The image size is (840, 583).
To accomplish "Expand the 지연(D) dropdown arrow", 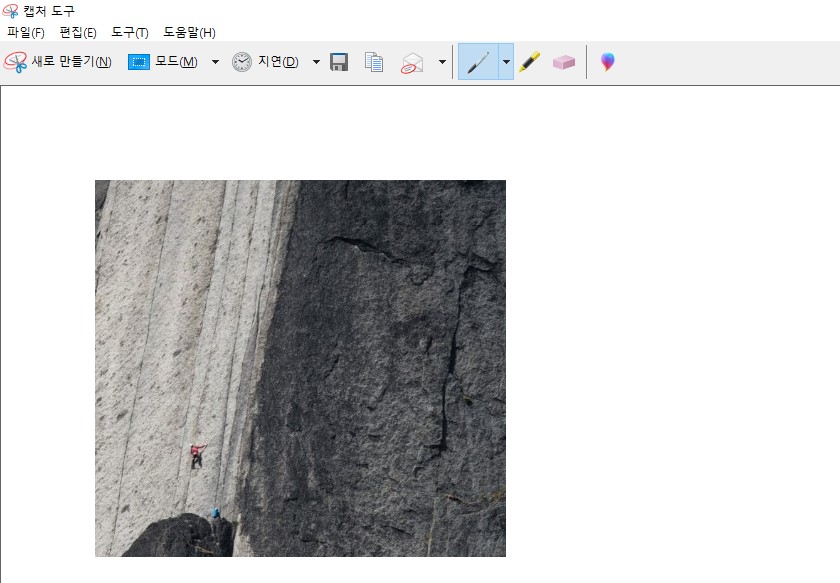I will click(x=316, y=62).
